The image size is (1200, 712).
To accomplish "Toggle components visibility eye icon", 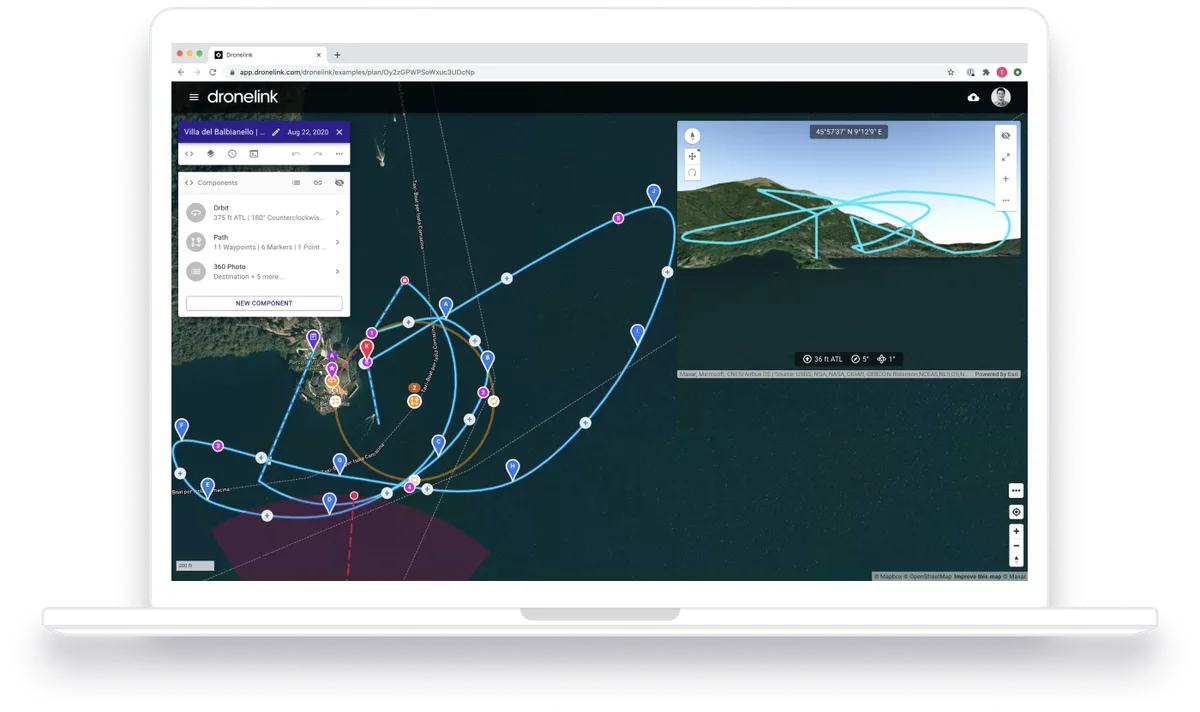I will coord(339,183).
